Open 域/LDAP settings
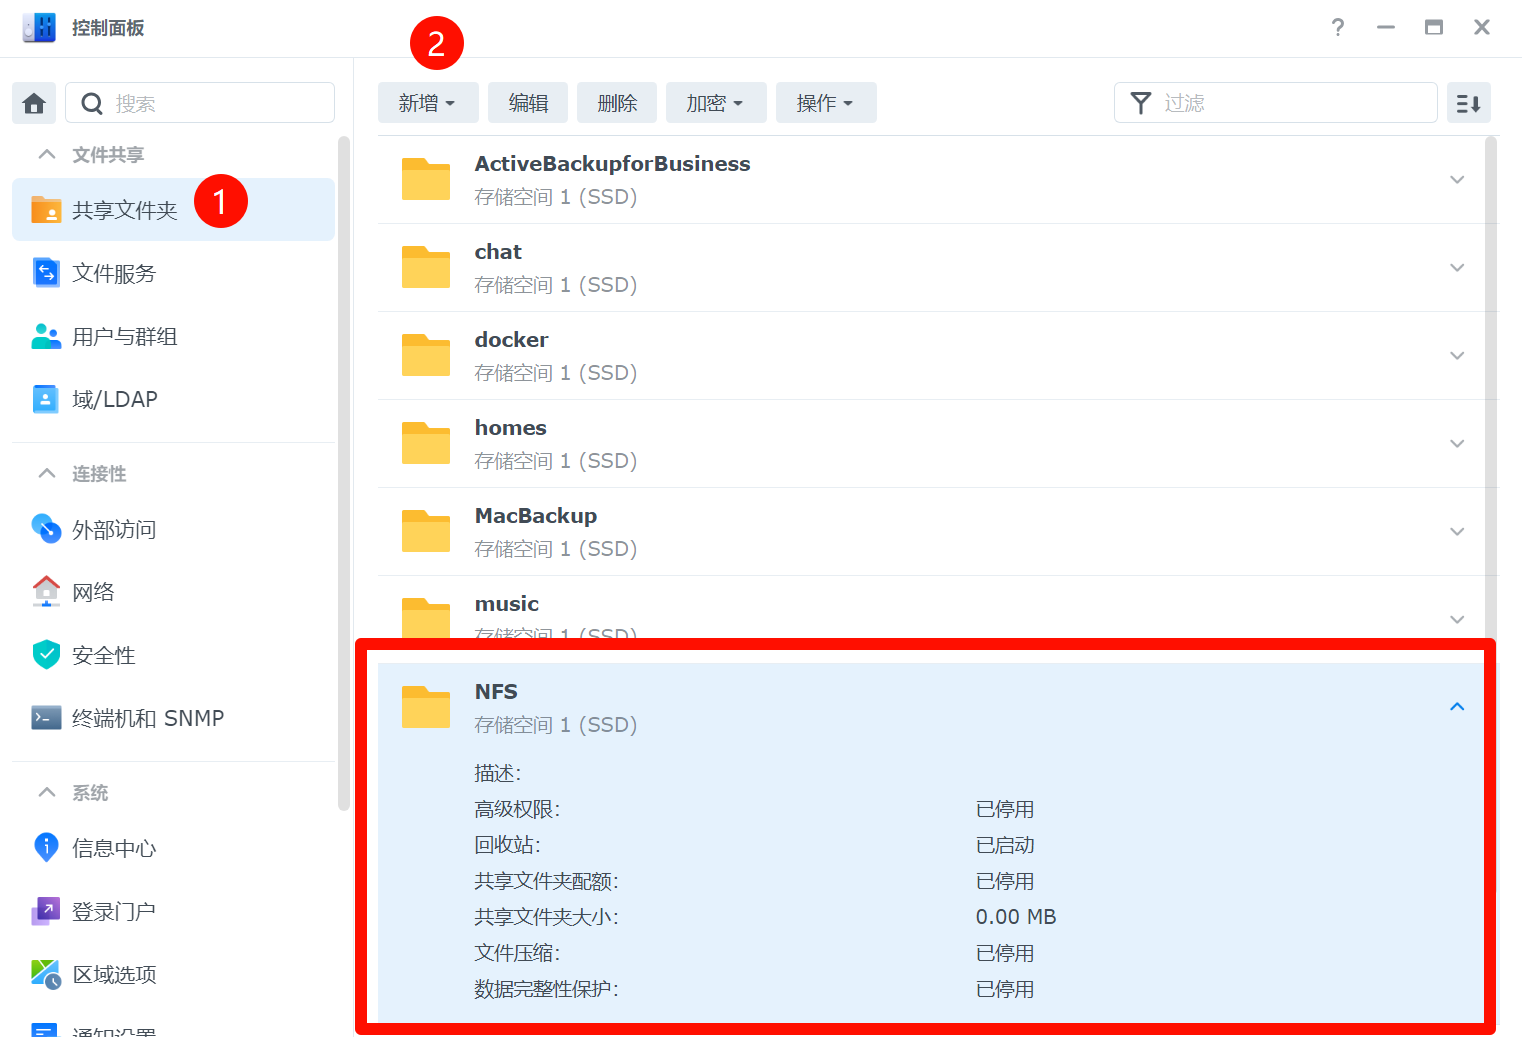 (x=114, y=399)
